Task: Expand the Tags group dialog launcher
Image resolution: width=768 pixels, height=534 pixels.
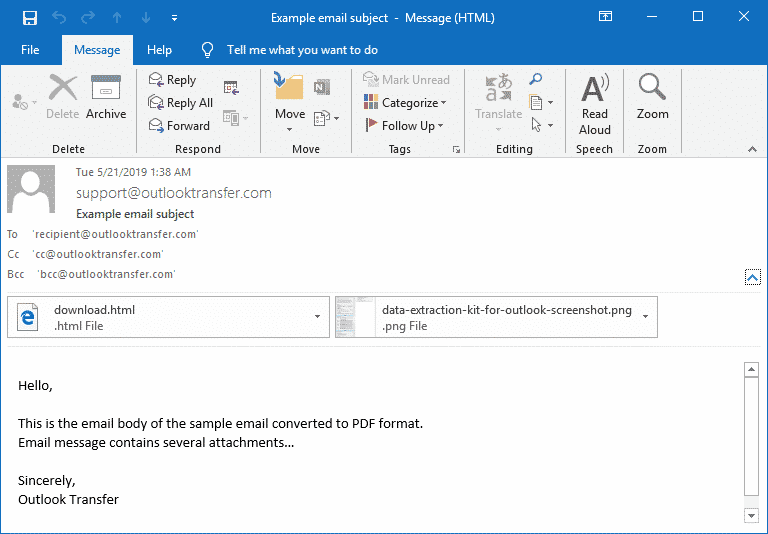Action: click(456, 150)
